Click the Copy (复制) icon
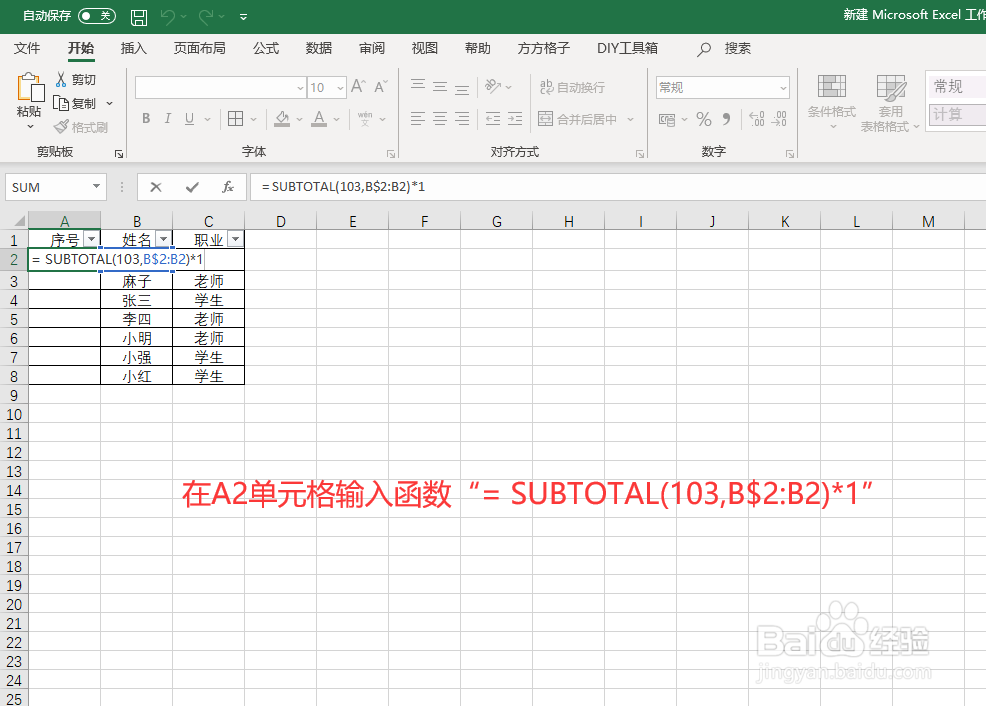The width and height of the screenshot is (986, 706). [61, 103]
